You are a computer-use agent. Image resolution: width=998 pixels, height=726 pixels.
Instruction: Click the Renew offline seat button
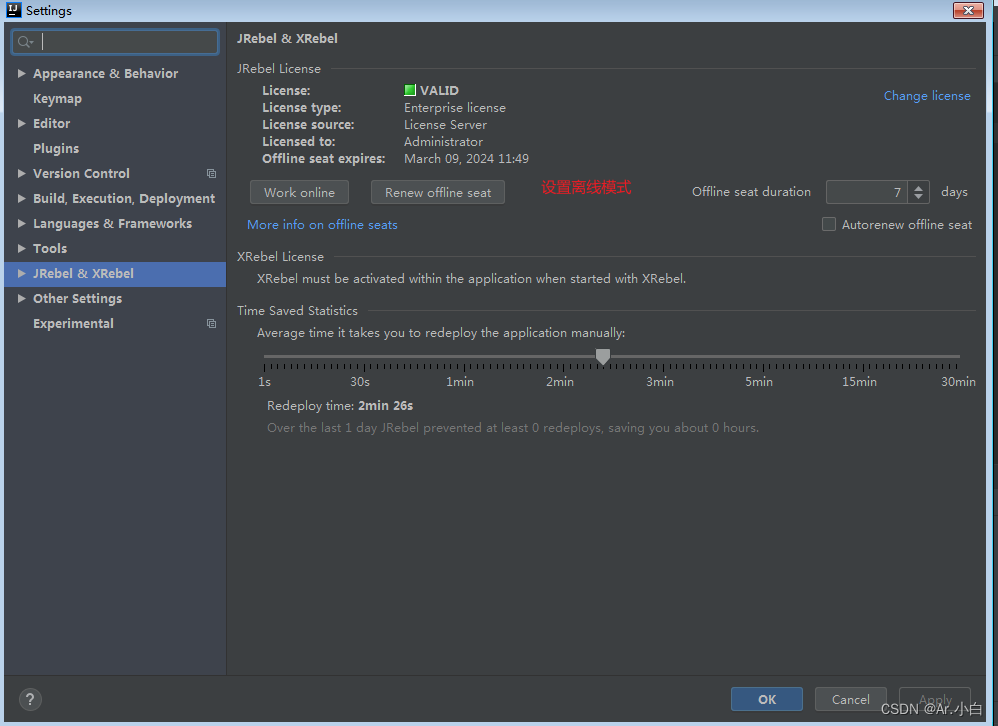coord(438,192)
